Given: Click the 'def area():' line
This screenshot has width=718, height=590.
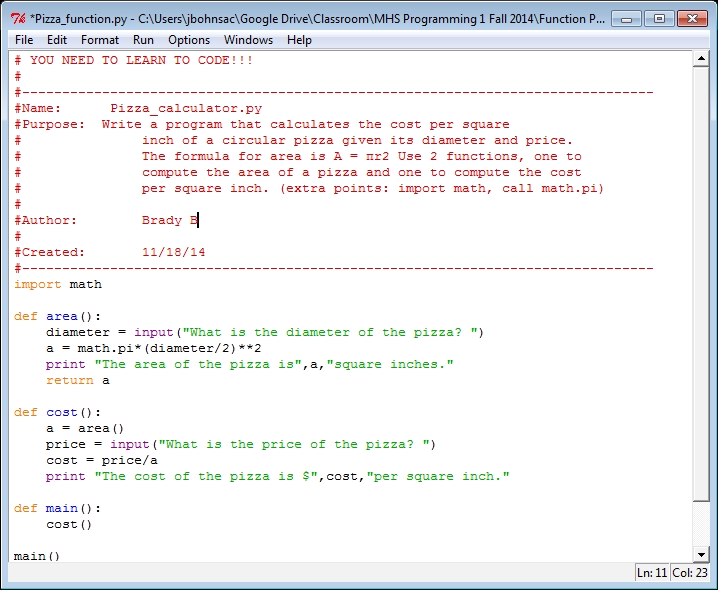Looking at the screenshot, I should coord(58,317).
